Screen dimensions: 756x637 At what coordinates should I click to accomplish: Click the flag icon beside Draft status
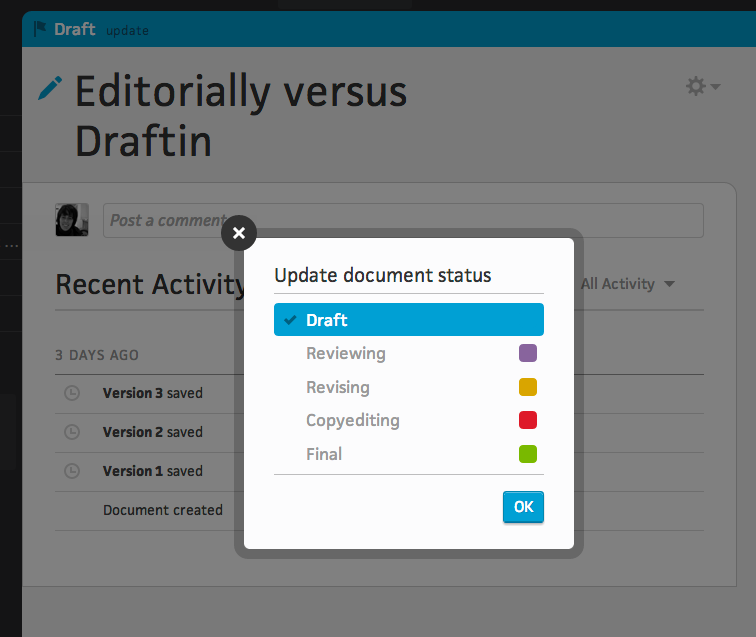click(40, 29)
